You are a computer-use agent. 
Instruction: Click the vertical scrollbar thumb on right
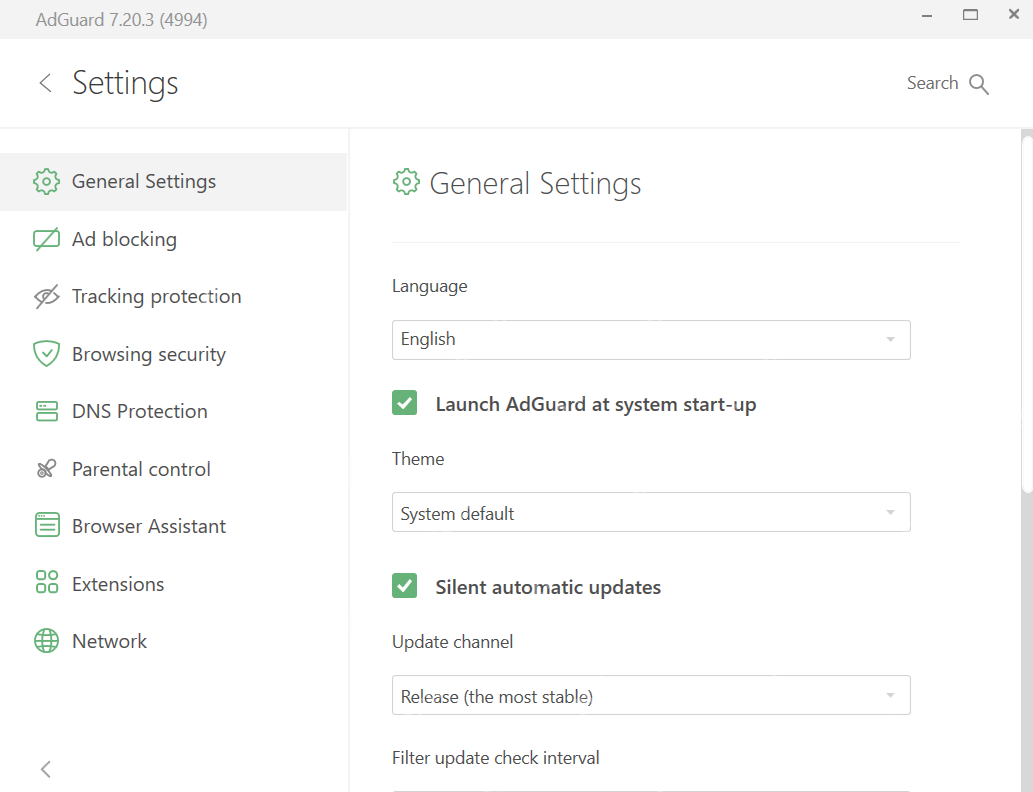click(x=1026, y=313)
